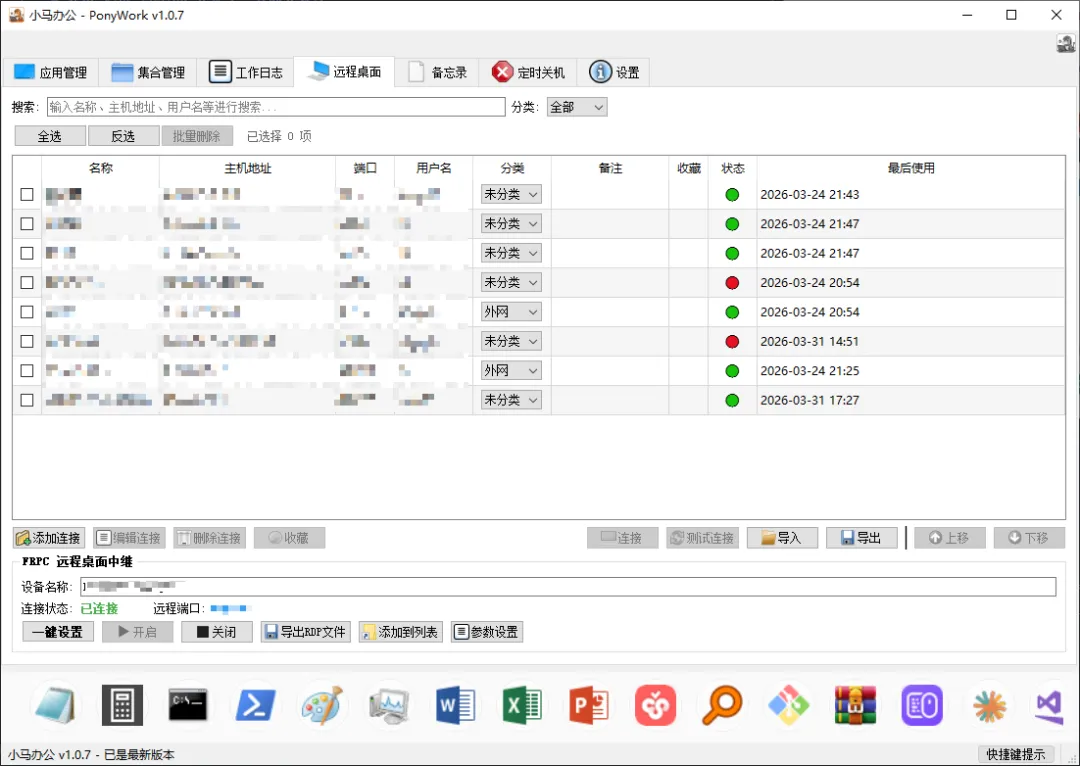Viewport: 1080px width, 766px height.
Task: Open category dropdown in the 21:43 row
Action: pos(511,194)
